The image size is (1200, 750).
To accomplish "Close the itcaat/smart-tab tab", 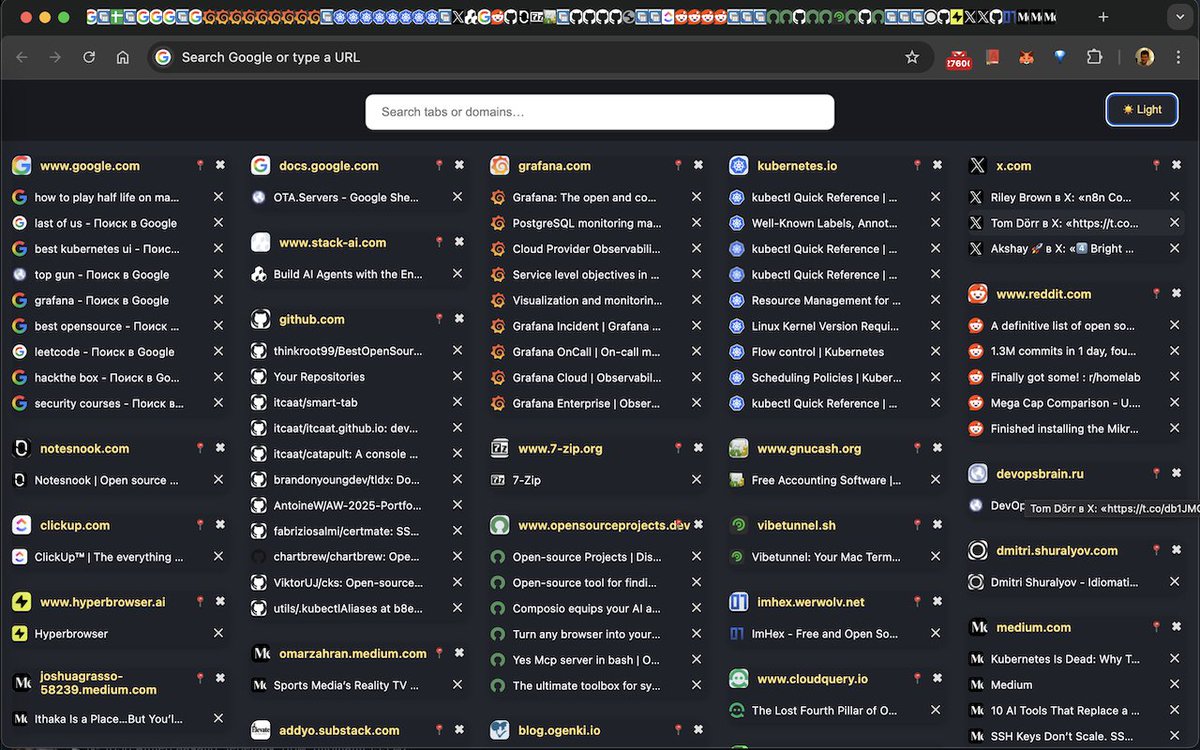I will (457, 402).
